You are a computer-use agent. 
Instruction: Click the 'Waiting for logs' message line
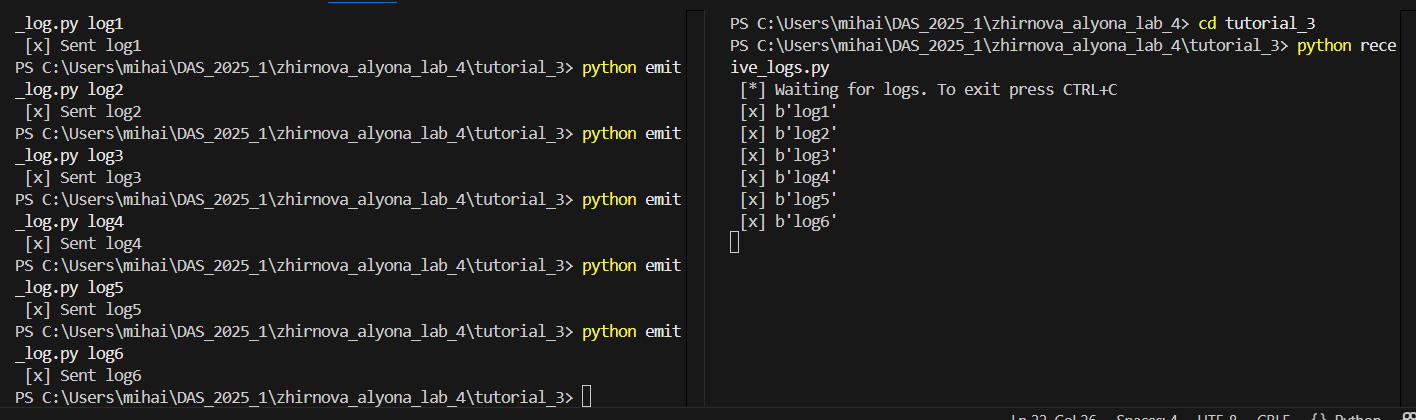point(928,90)
